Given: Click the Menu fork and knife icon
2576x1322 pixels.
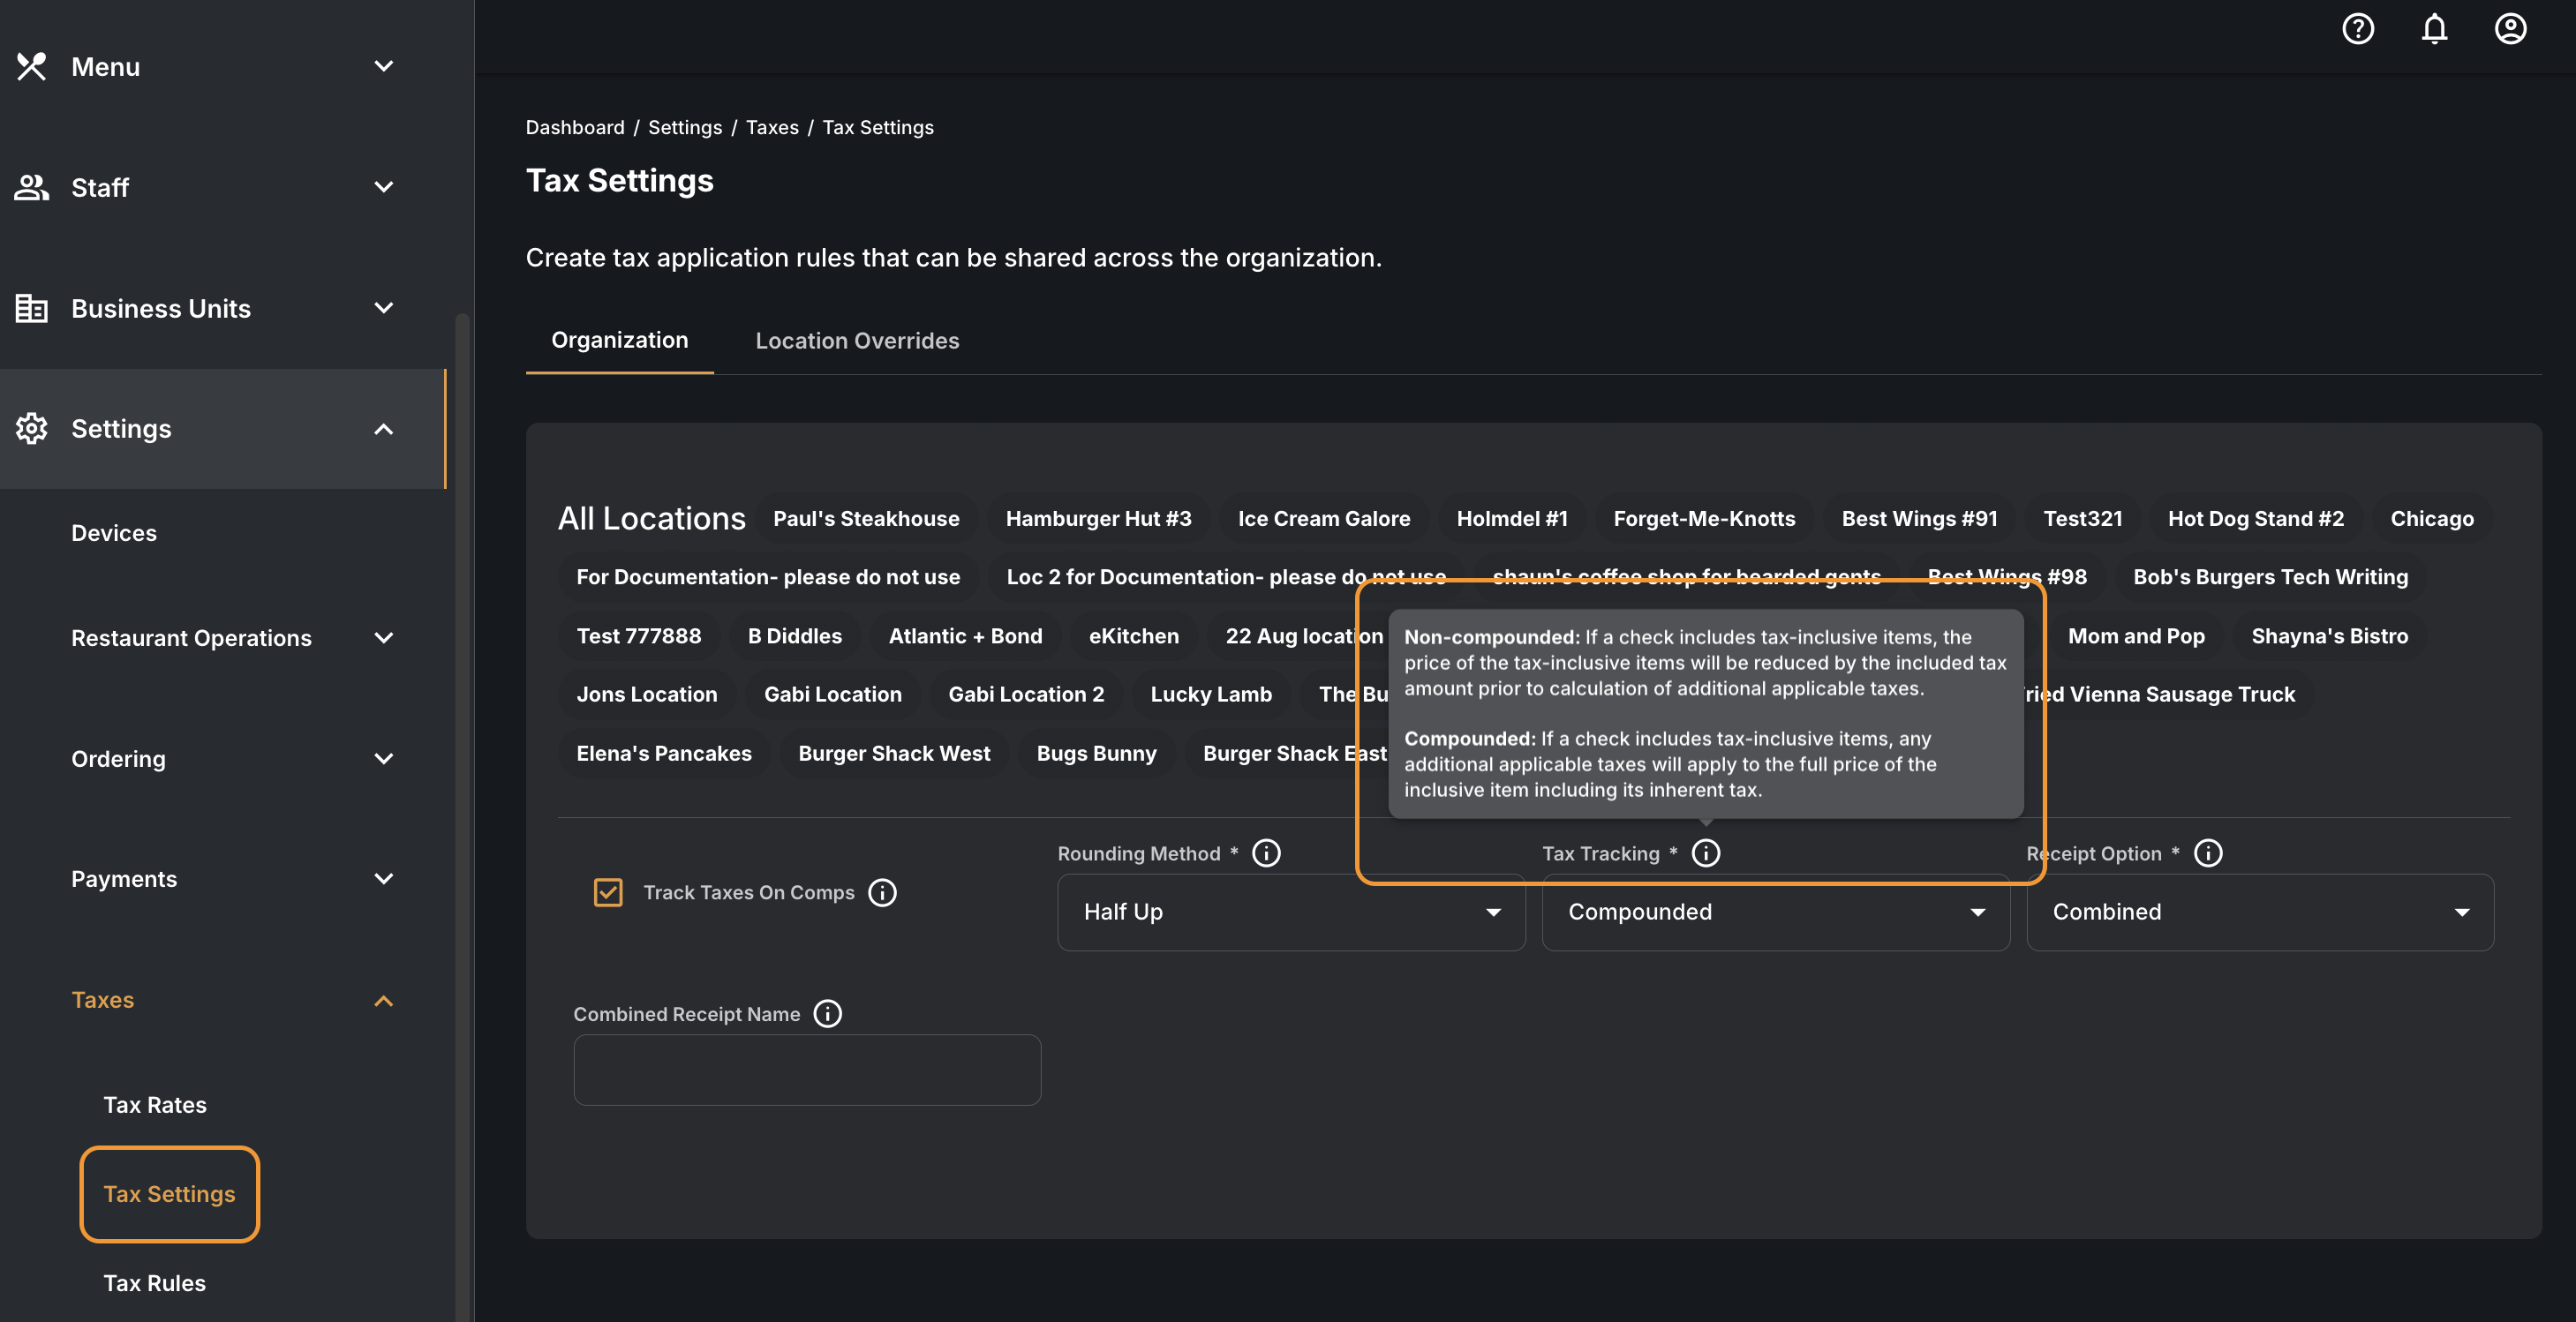Looking at the screenshot, I should (x=32, y=67).
